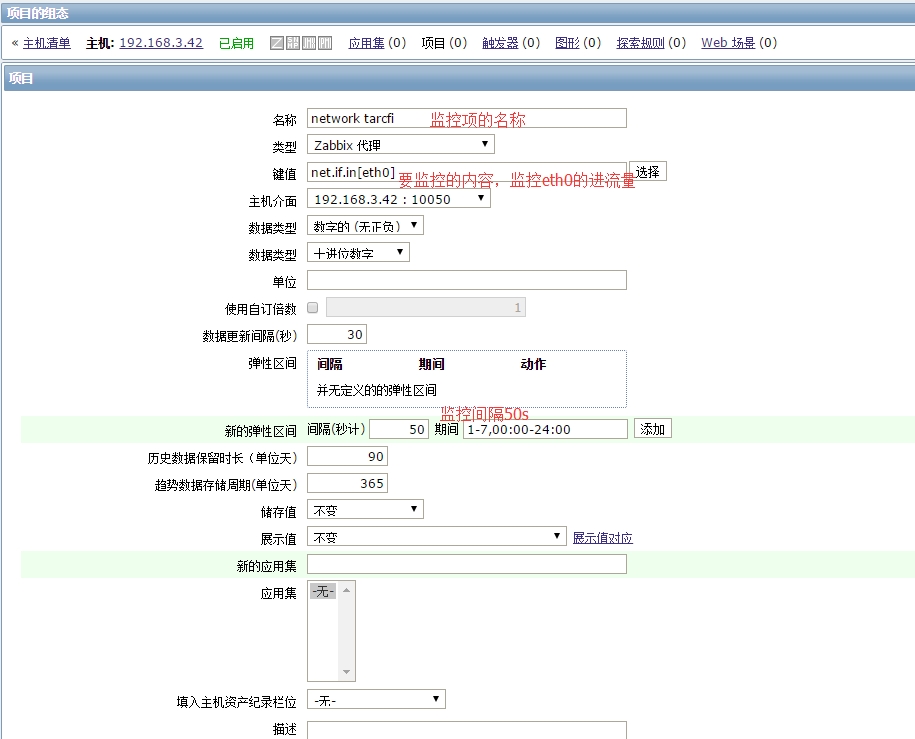Click the 添加 button for flexible interval
This screenshot has height=739, width=915.
tap(653, 429)
